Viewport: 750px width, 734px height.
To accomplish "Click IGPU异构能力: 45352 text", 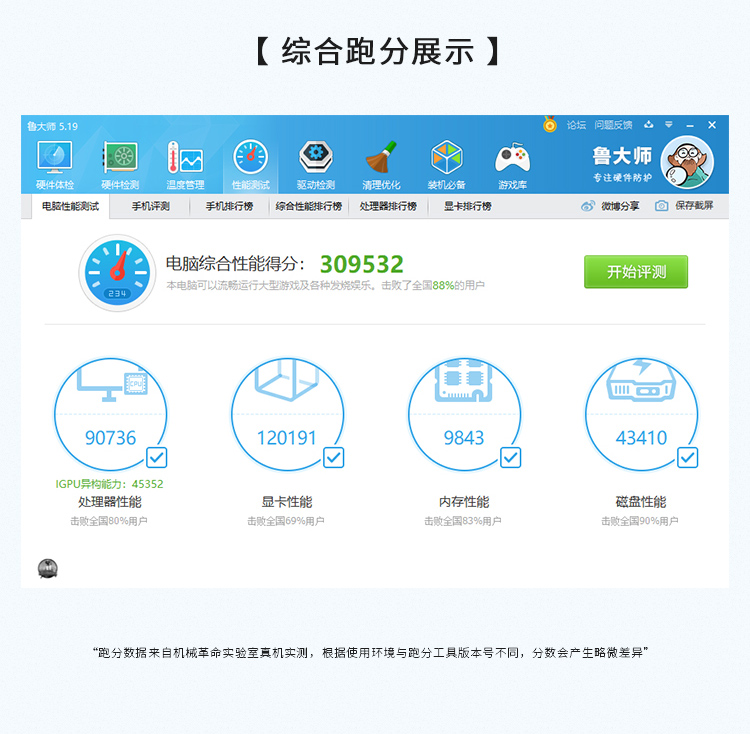I will pos(110,484).
